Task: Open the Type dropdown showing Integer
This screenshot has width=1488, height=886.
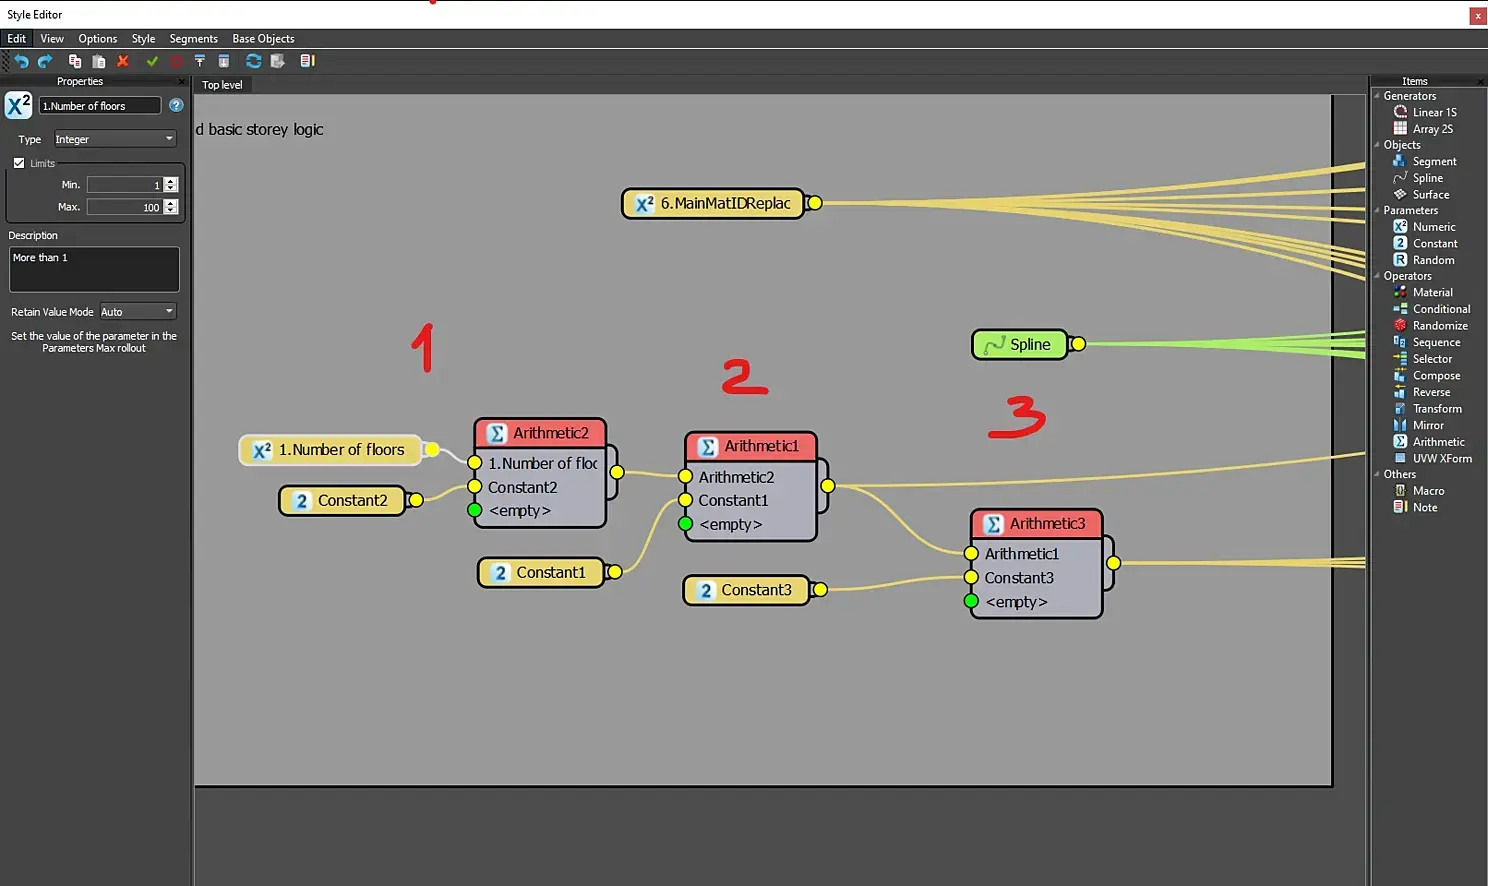Action: (x=115, y=139)
